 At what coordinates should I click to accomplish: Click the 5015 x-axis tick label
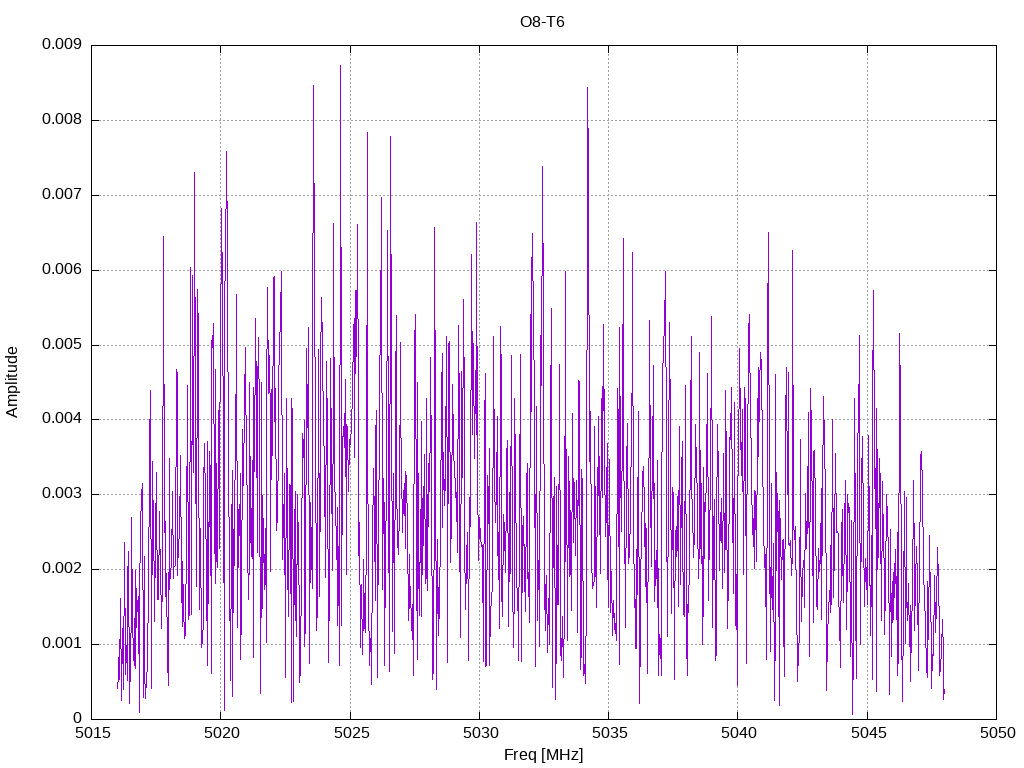click(x=92, y=733)
